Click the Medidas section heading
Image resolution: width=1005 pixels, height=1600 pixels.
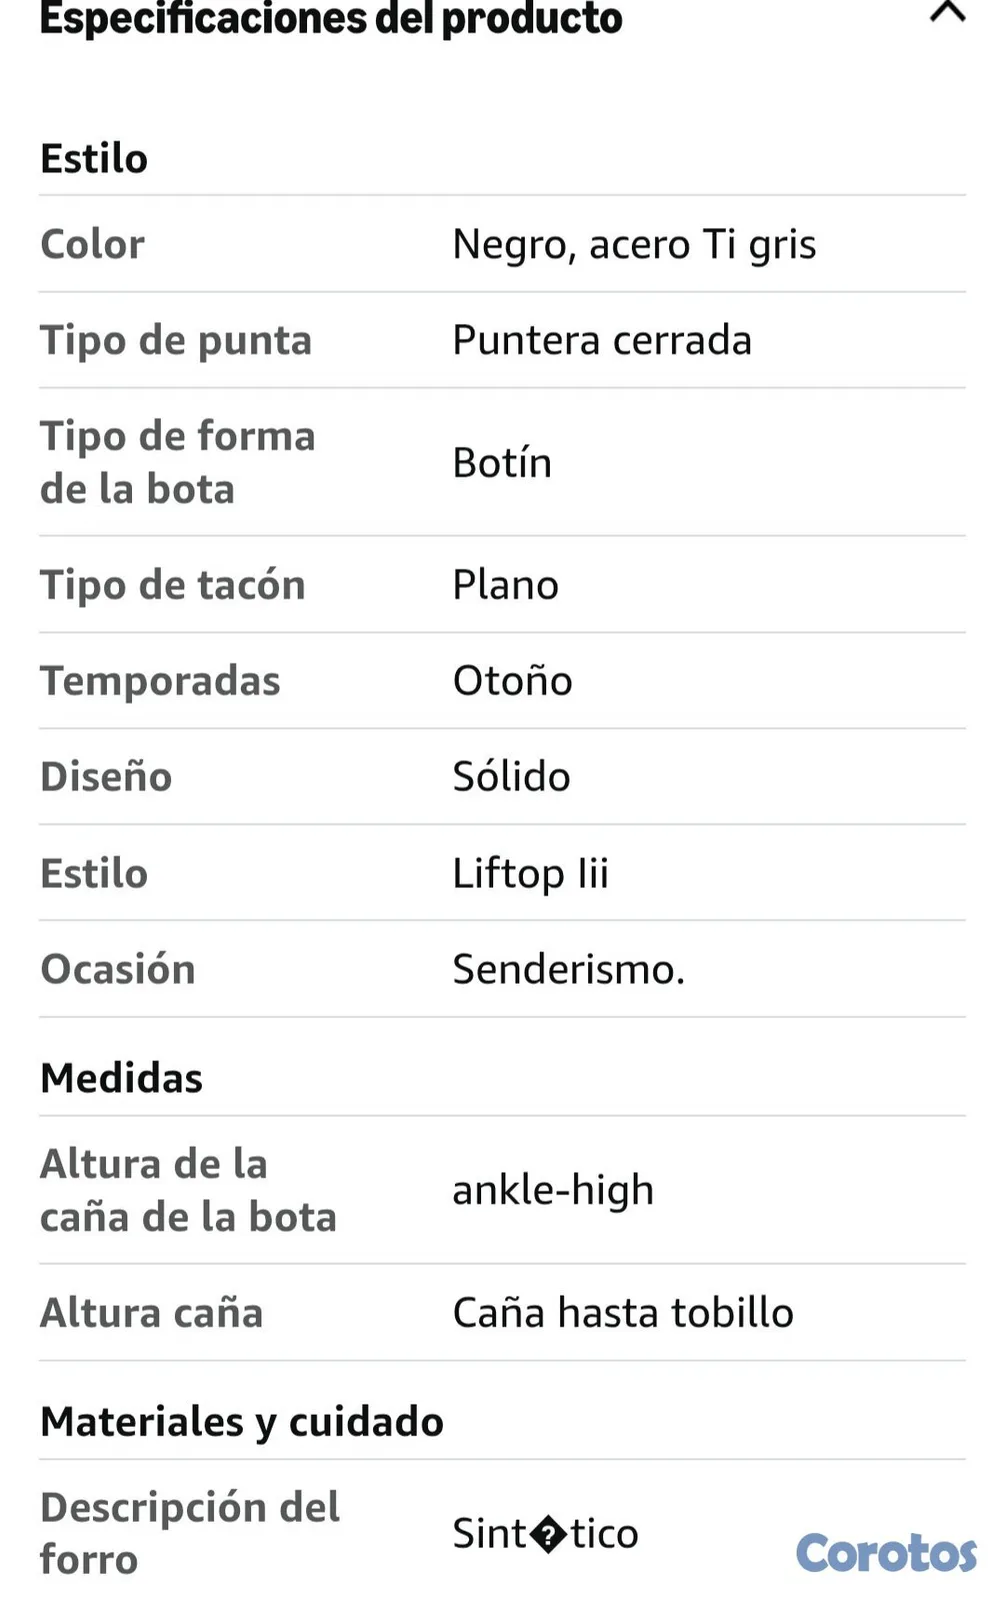[x=121, y=1078]
